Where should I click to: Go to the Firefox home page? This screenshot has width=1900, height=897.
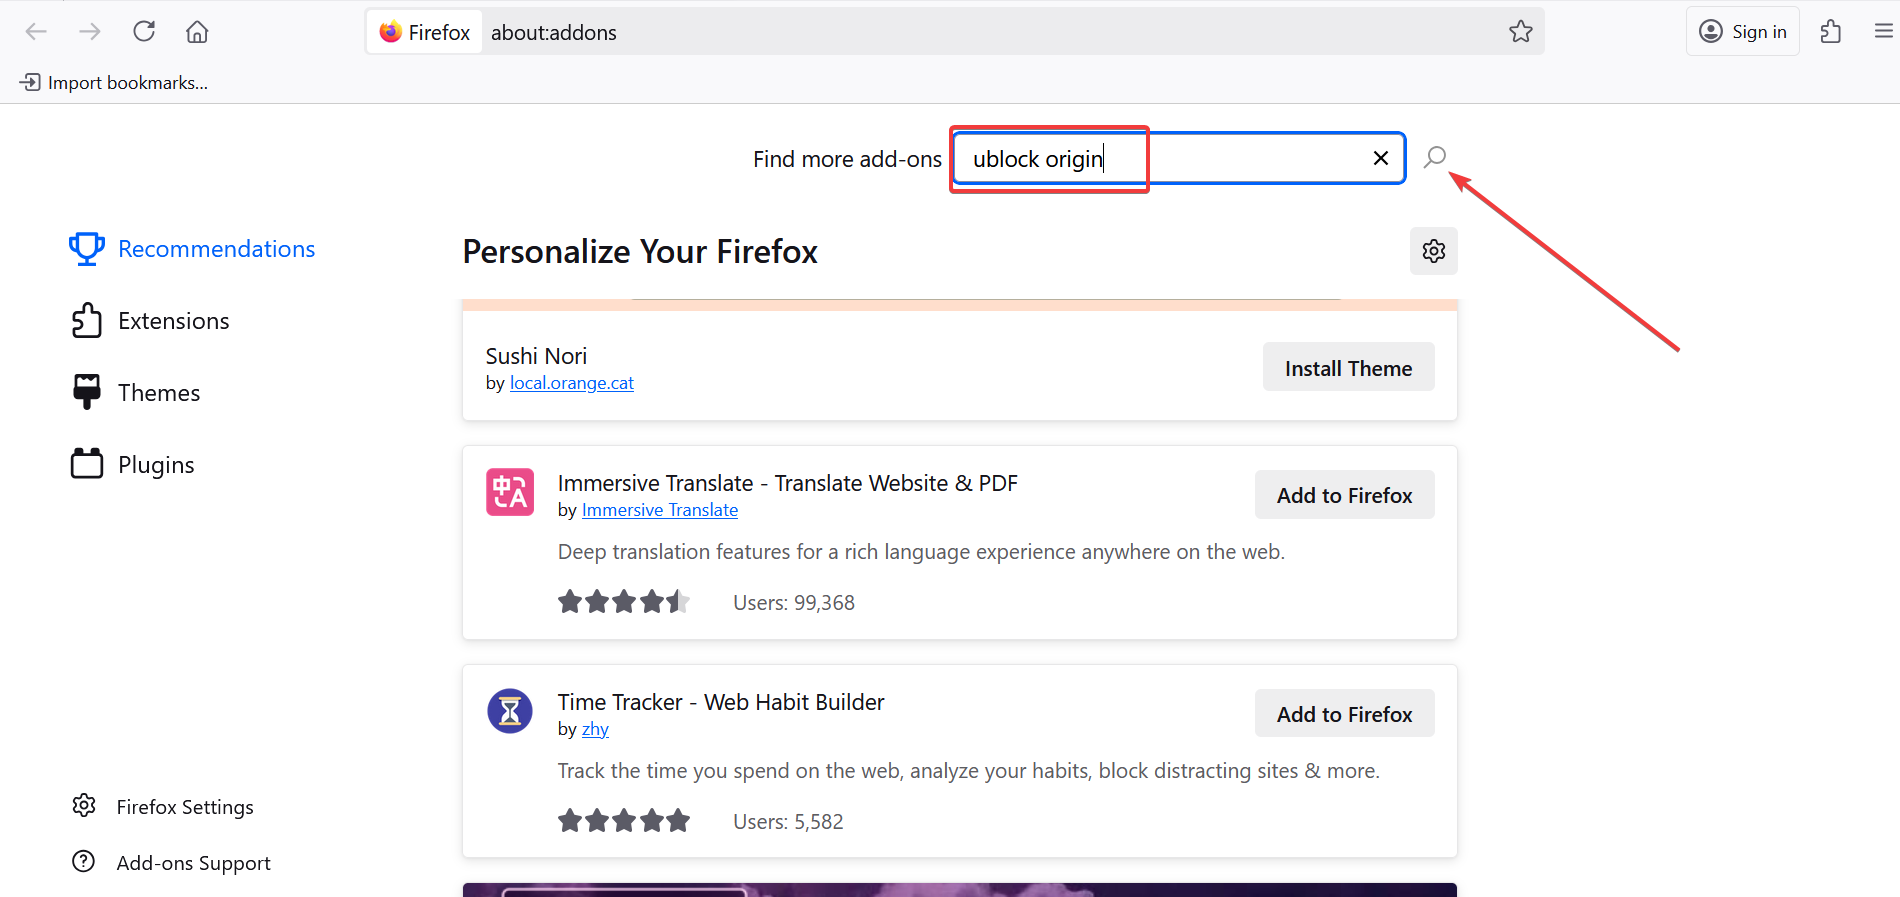[x=197, y=32]
